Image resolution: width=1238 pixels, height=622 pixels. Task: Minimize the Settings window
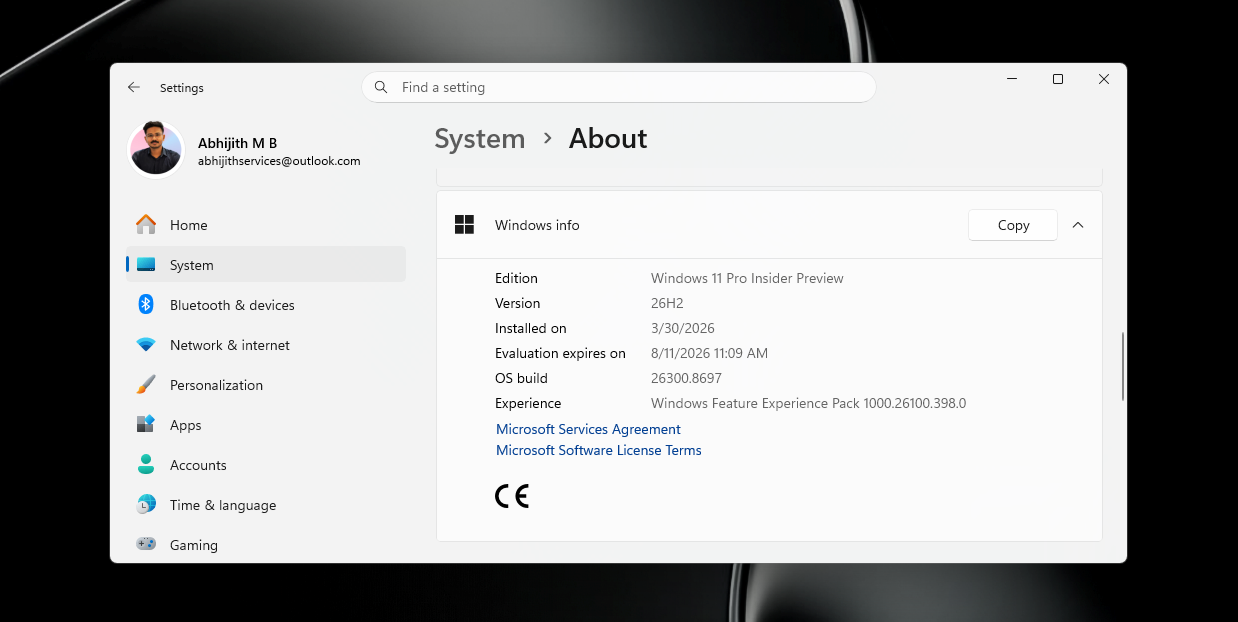point(1013,79)
